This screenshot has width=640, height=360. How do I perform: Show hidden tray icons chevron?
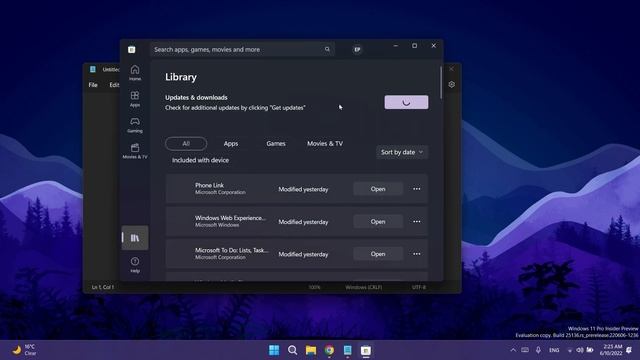click(x=513, y=350)
